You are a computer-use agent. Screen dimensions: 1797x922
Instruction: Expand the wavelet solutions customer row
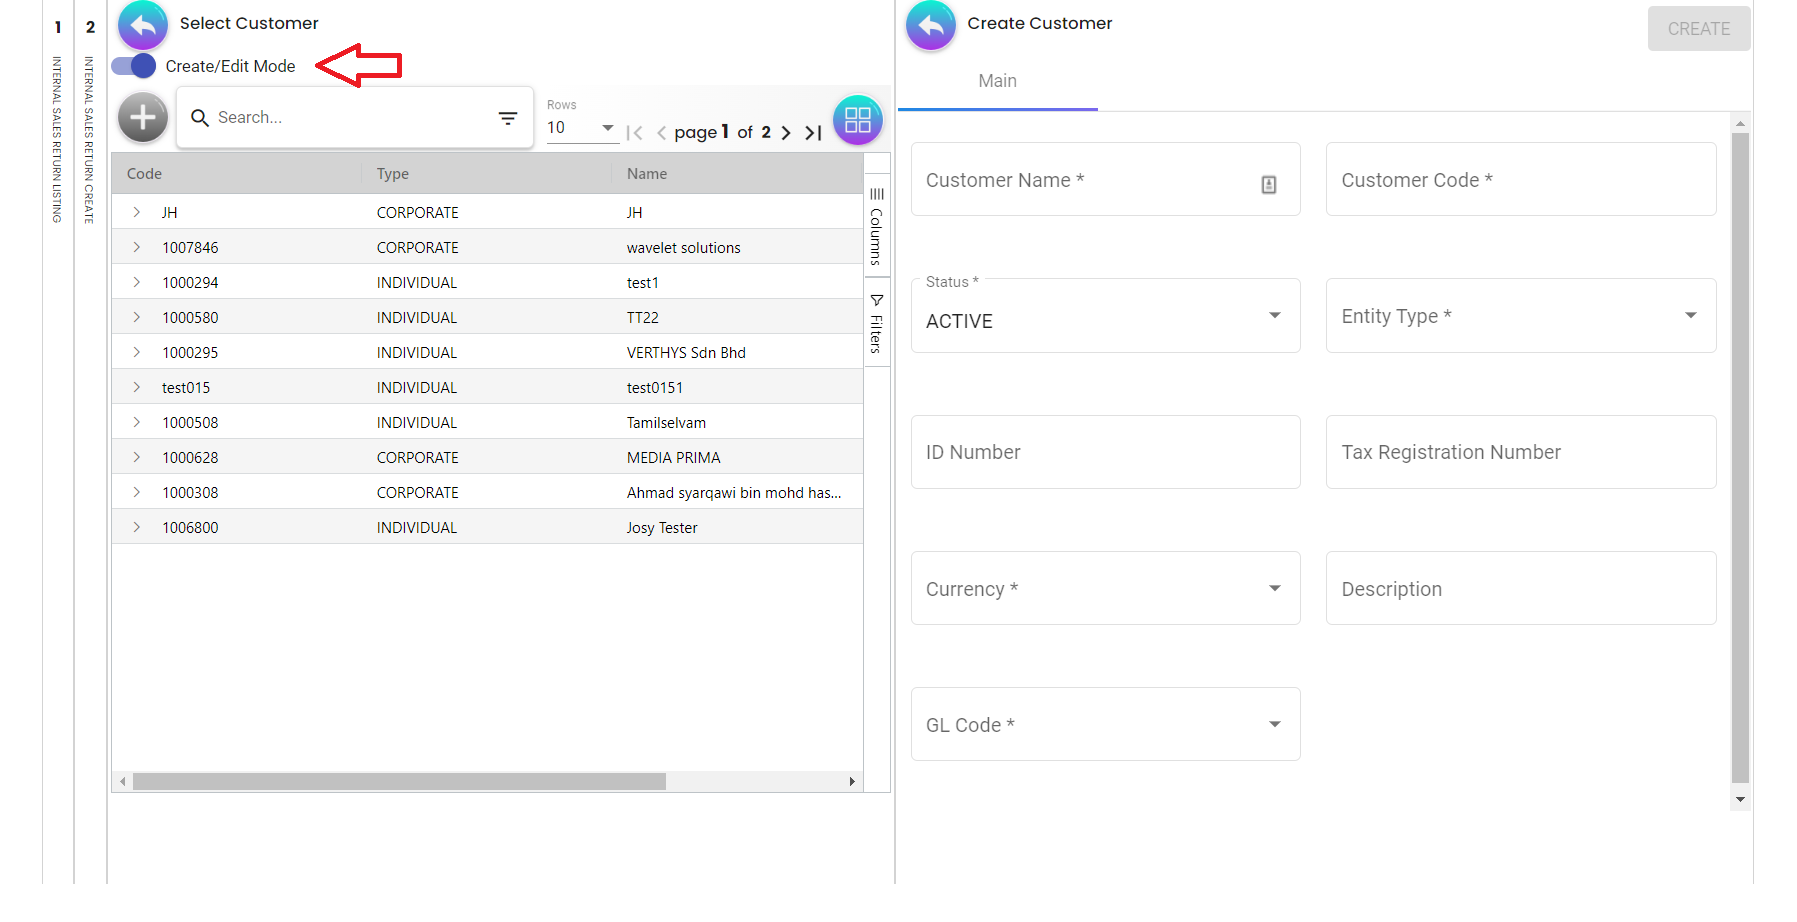point(137,248)
